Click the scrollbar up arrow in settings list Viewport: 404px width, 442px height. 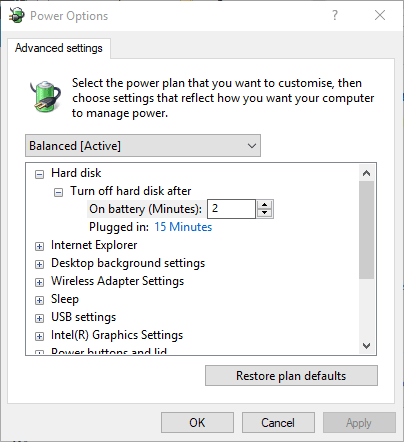pos(367,173)
